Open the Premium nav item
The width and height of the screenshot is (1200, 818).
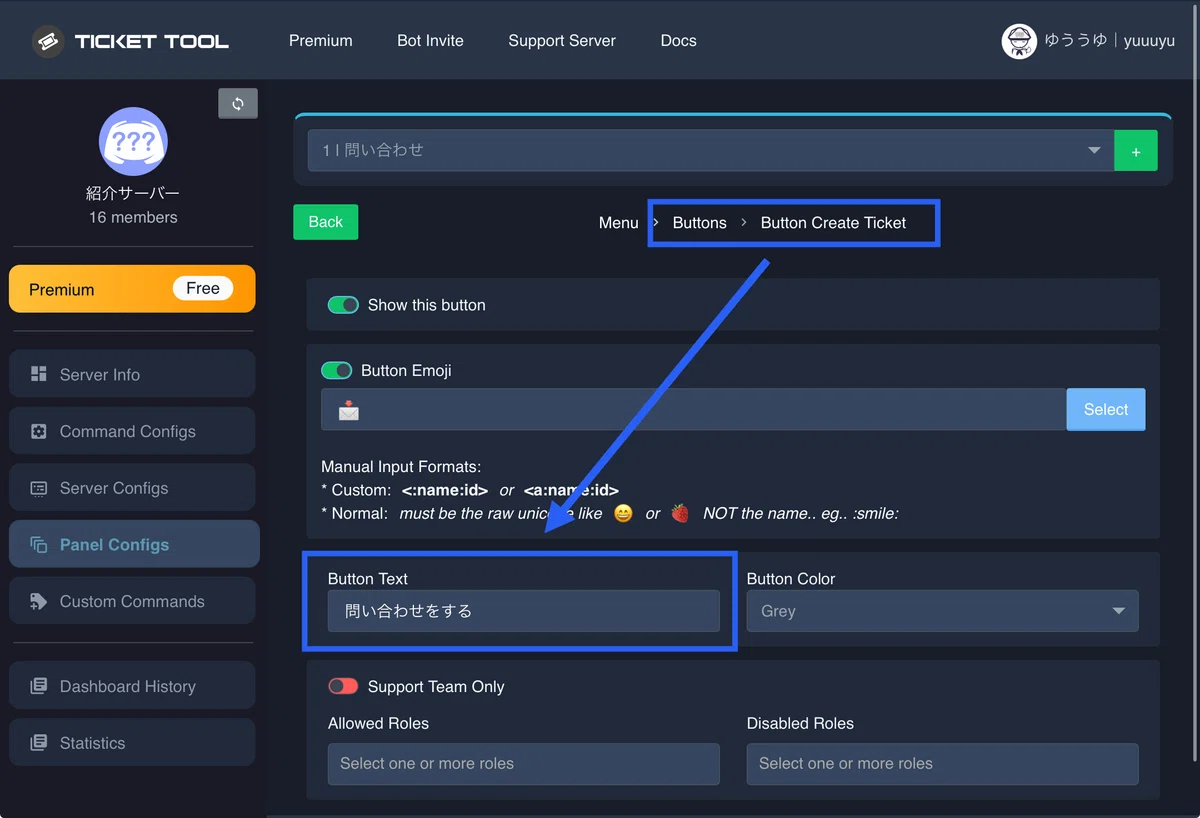pyautogui.click(x=321, y=41)
